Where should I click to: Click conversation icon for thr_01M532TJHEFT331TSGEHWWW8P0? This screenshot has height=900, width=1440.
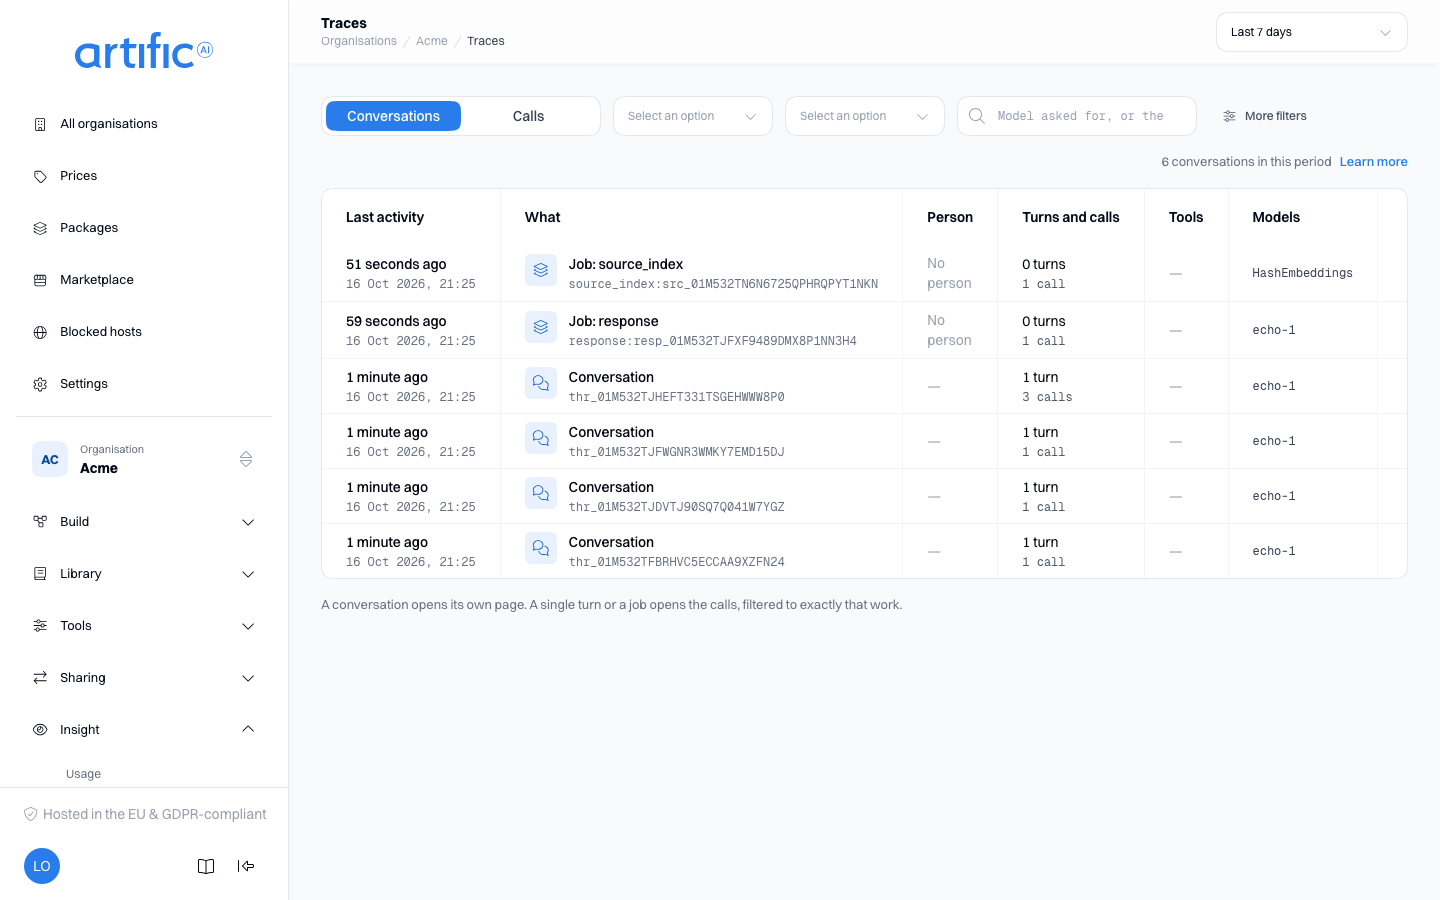coord(541,383)
